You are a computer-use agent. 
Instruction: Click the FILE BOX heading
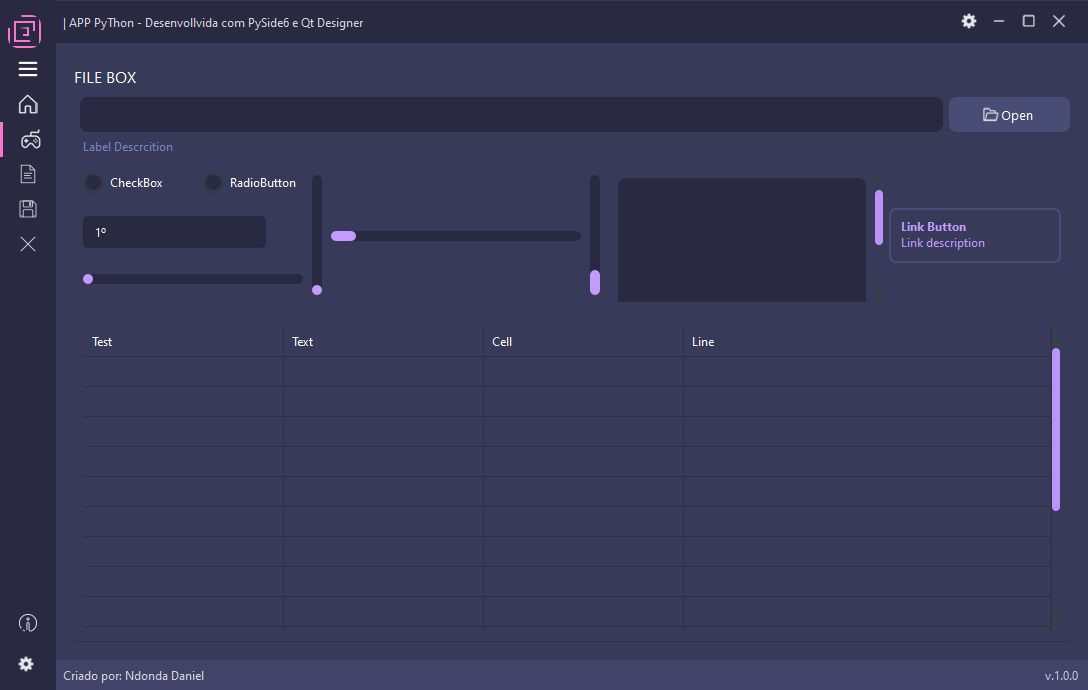tap(105, 78)
